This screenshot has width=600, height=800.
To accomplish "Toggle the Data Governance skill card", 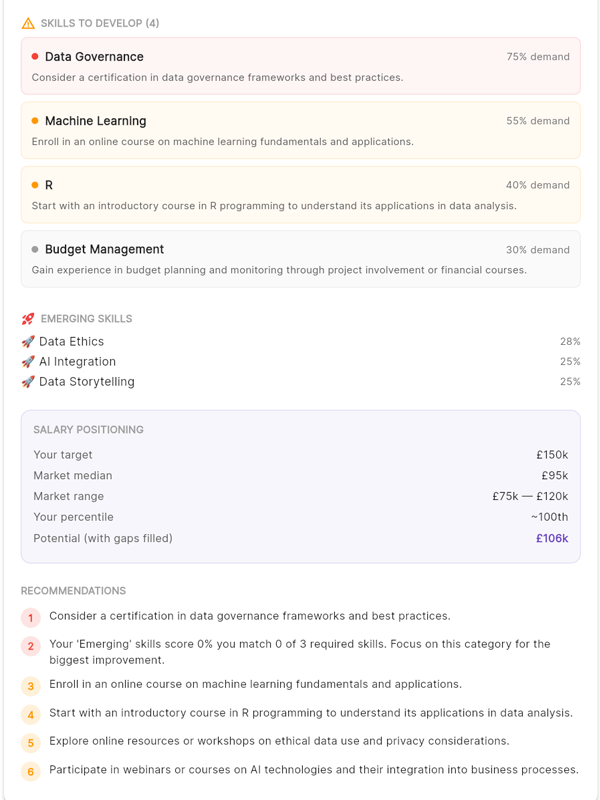I will 300,65.
